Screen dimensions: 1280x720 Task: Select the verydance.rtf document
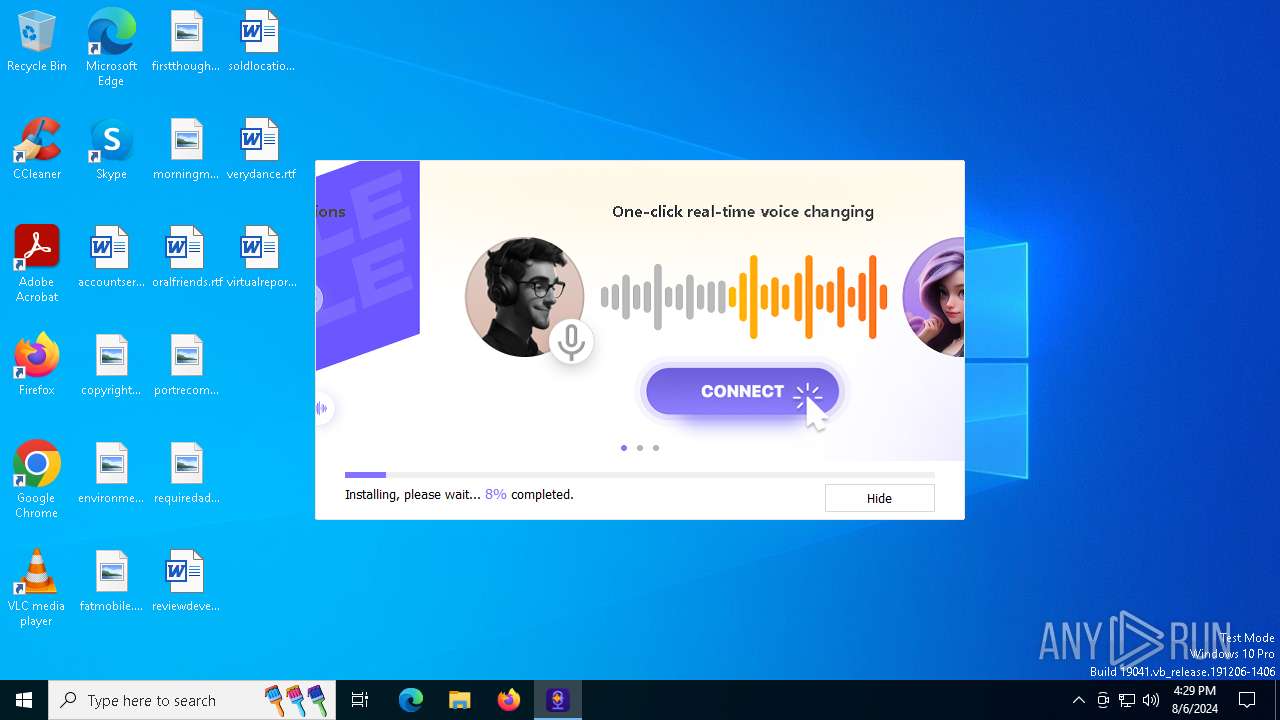click(x=261, y=150)
